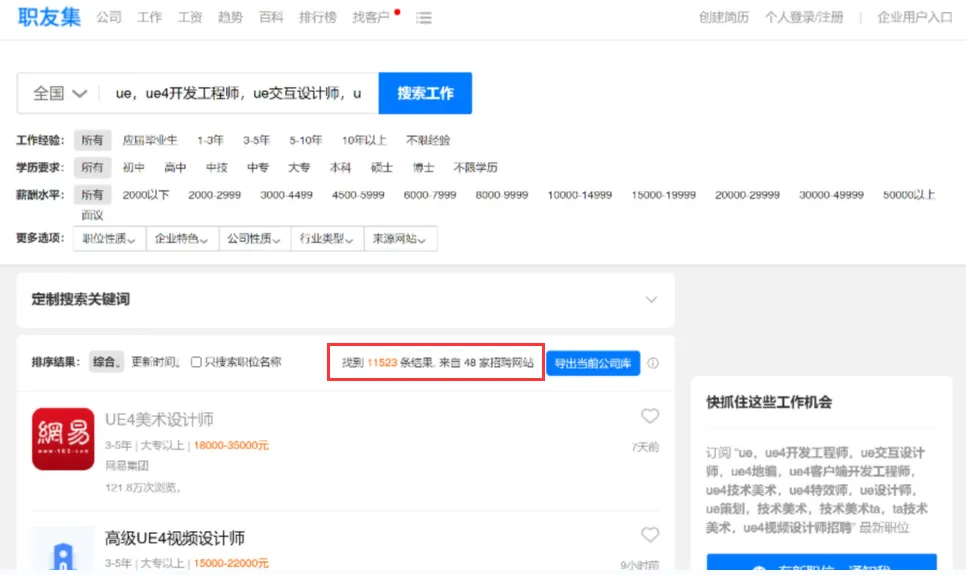Open the 行业类型 dropdown

click(326, 239)
